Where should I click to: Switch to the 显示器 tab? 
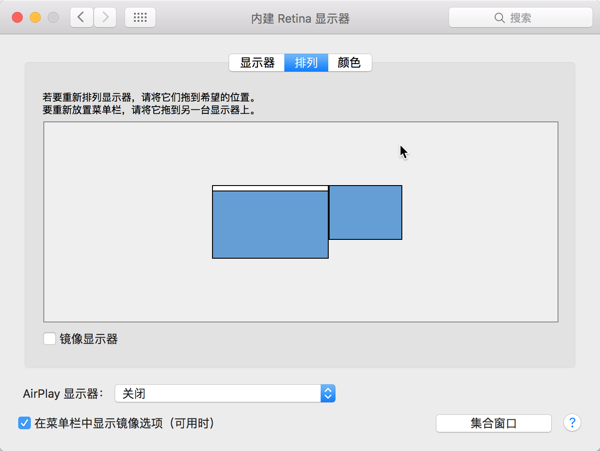[x=257, y=62]
